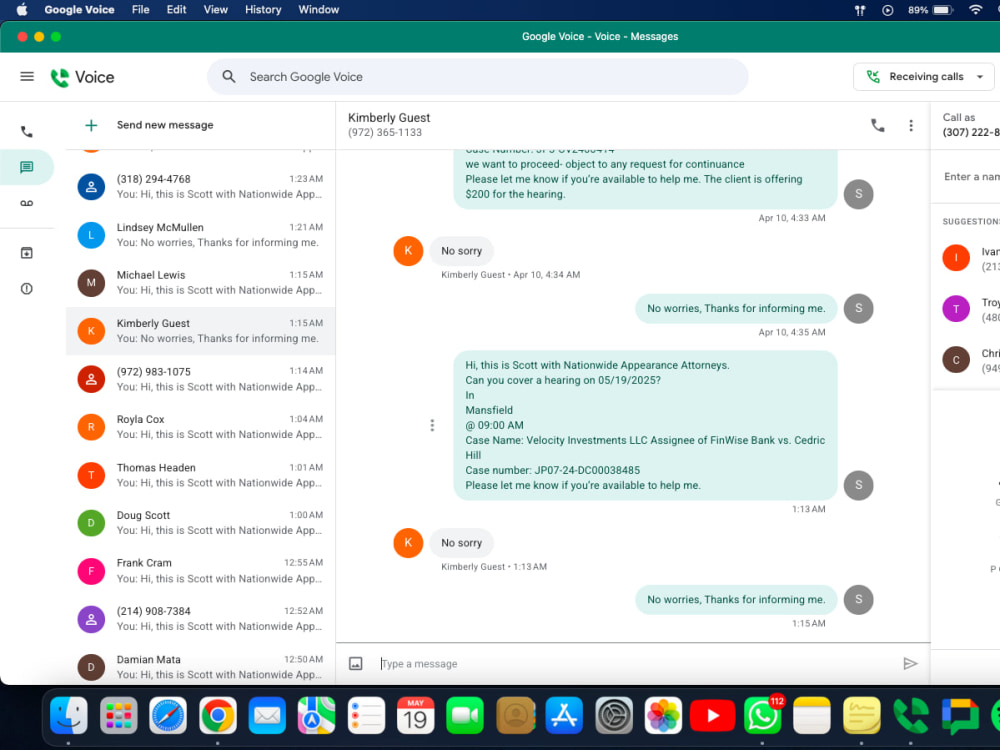Open Doug Scott conversation
Viewport: 1000px width, 750px height.
coord(200,523)
